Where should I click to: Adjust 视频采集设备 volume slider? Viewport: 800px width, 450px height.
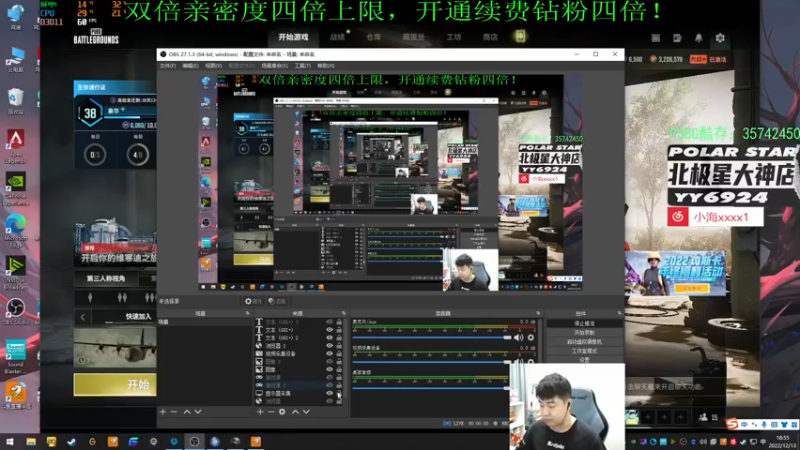432,362
